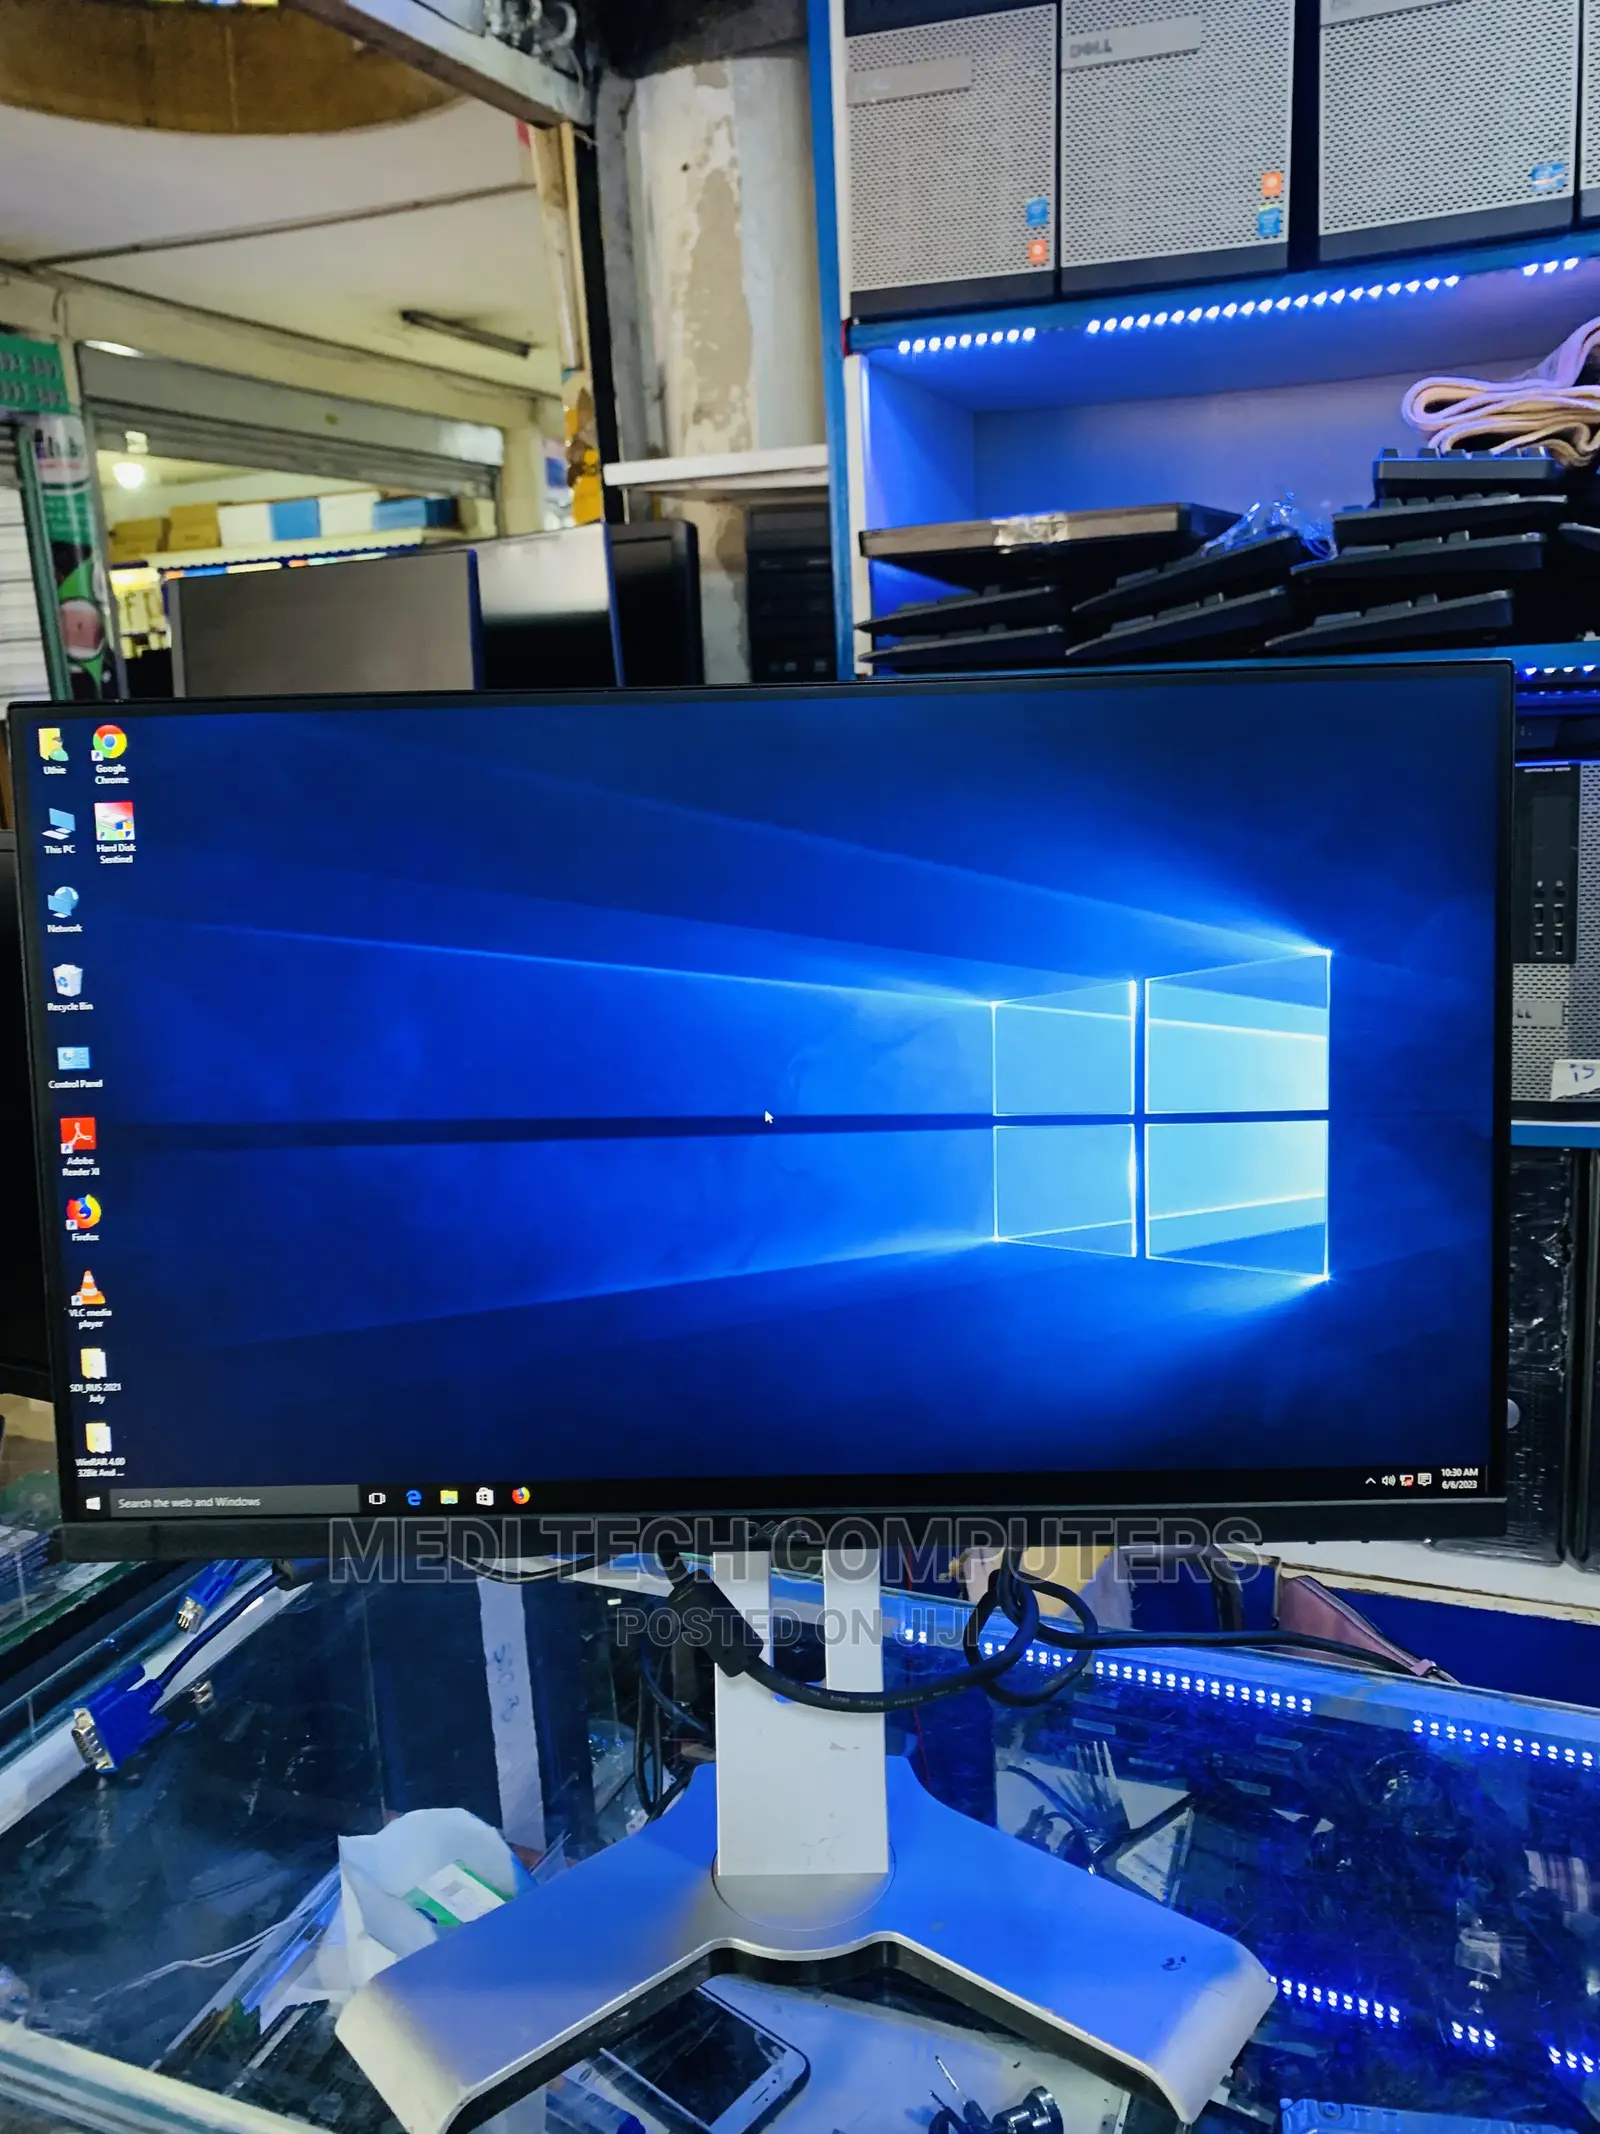Show hidden tray icons chevron

click(1370, 1481)
